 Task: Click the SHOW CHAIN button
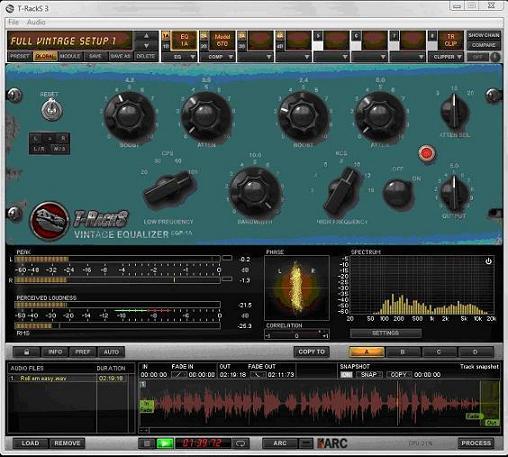pyautogui.click(x=483, y=35)
